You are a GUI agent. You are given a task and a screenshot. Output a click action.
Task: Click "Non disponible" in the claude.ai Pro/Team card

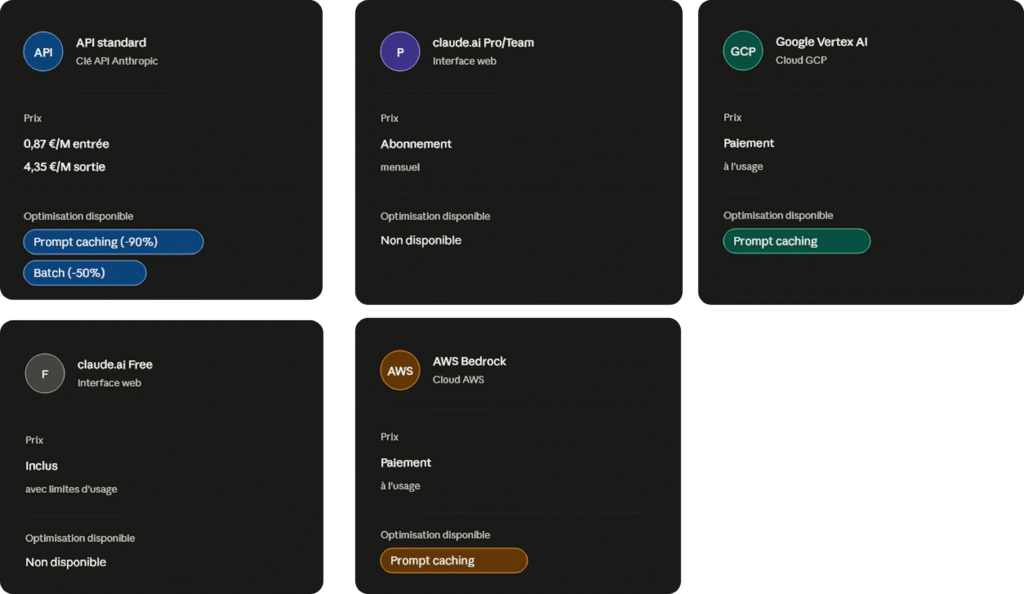421,240
